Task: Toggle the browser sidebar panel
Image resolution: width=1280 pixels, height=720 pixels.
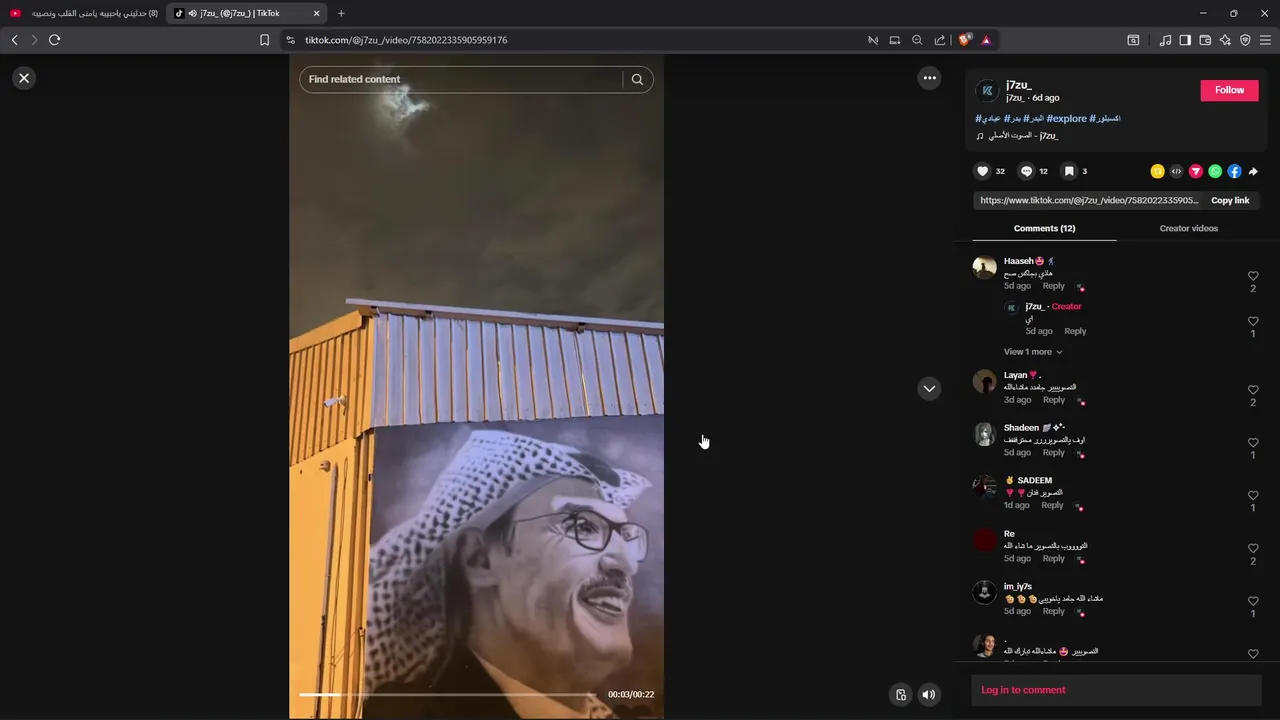Action: [1185, 40]
